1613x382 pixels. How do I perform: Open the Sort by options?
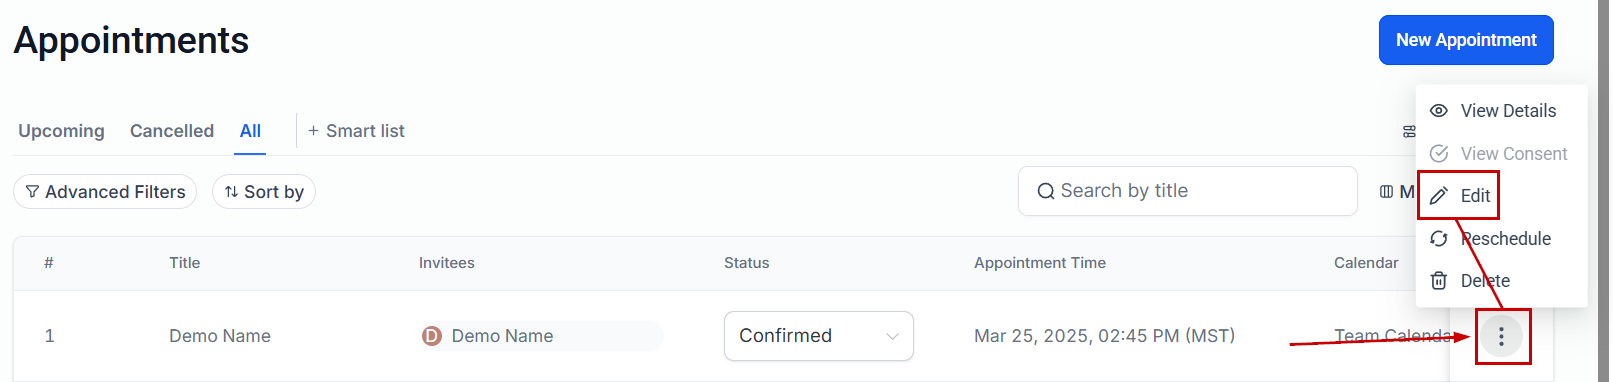[264, 192]
